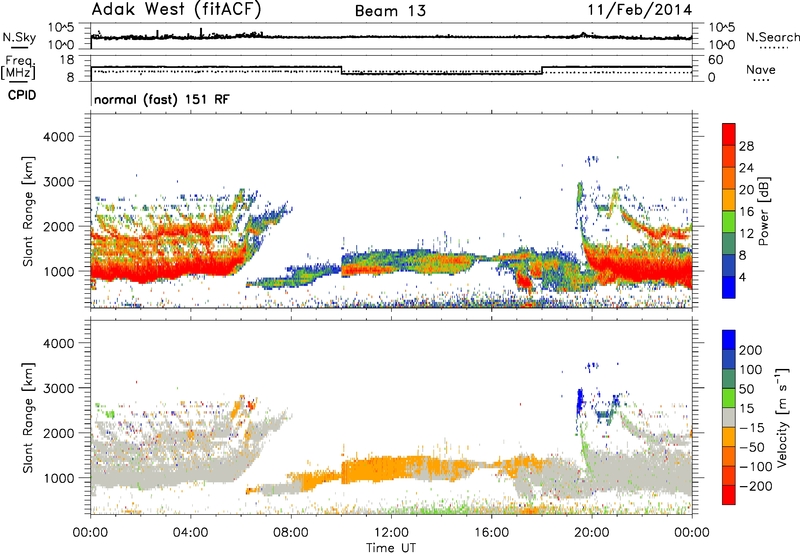800x554 pixels.
Task: Click the 'CPID' row label
Action: (x=22, y=95)
